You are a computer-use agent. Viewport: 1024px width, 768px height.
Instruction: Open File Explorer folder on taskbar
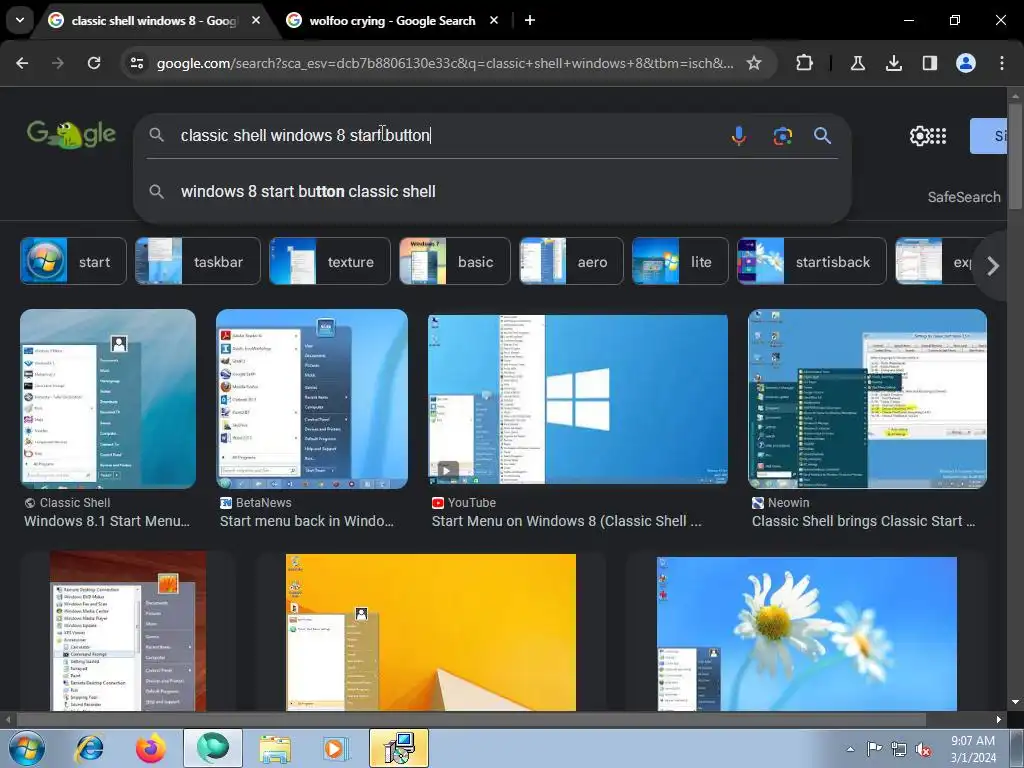click(275, 748)
